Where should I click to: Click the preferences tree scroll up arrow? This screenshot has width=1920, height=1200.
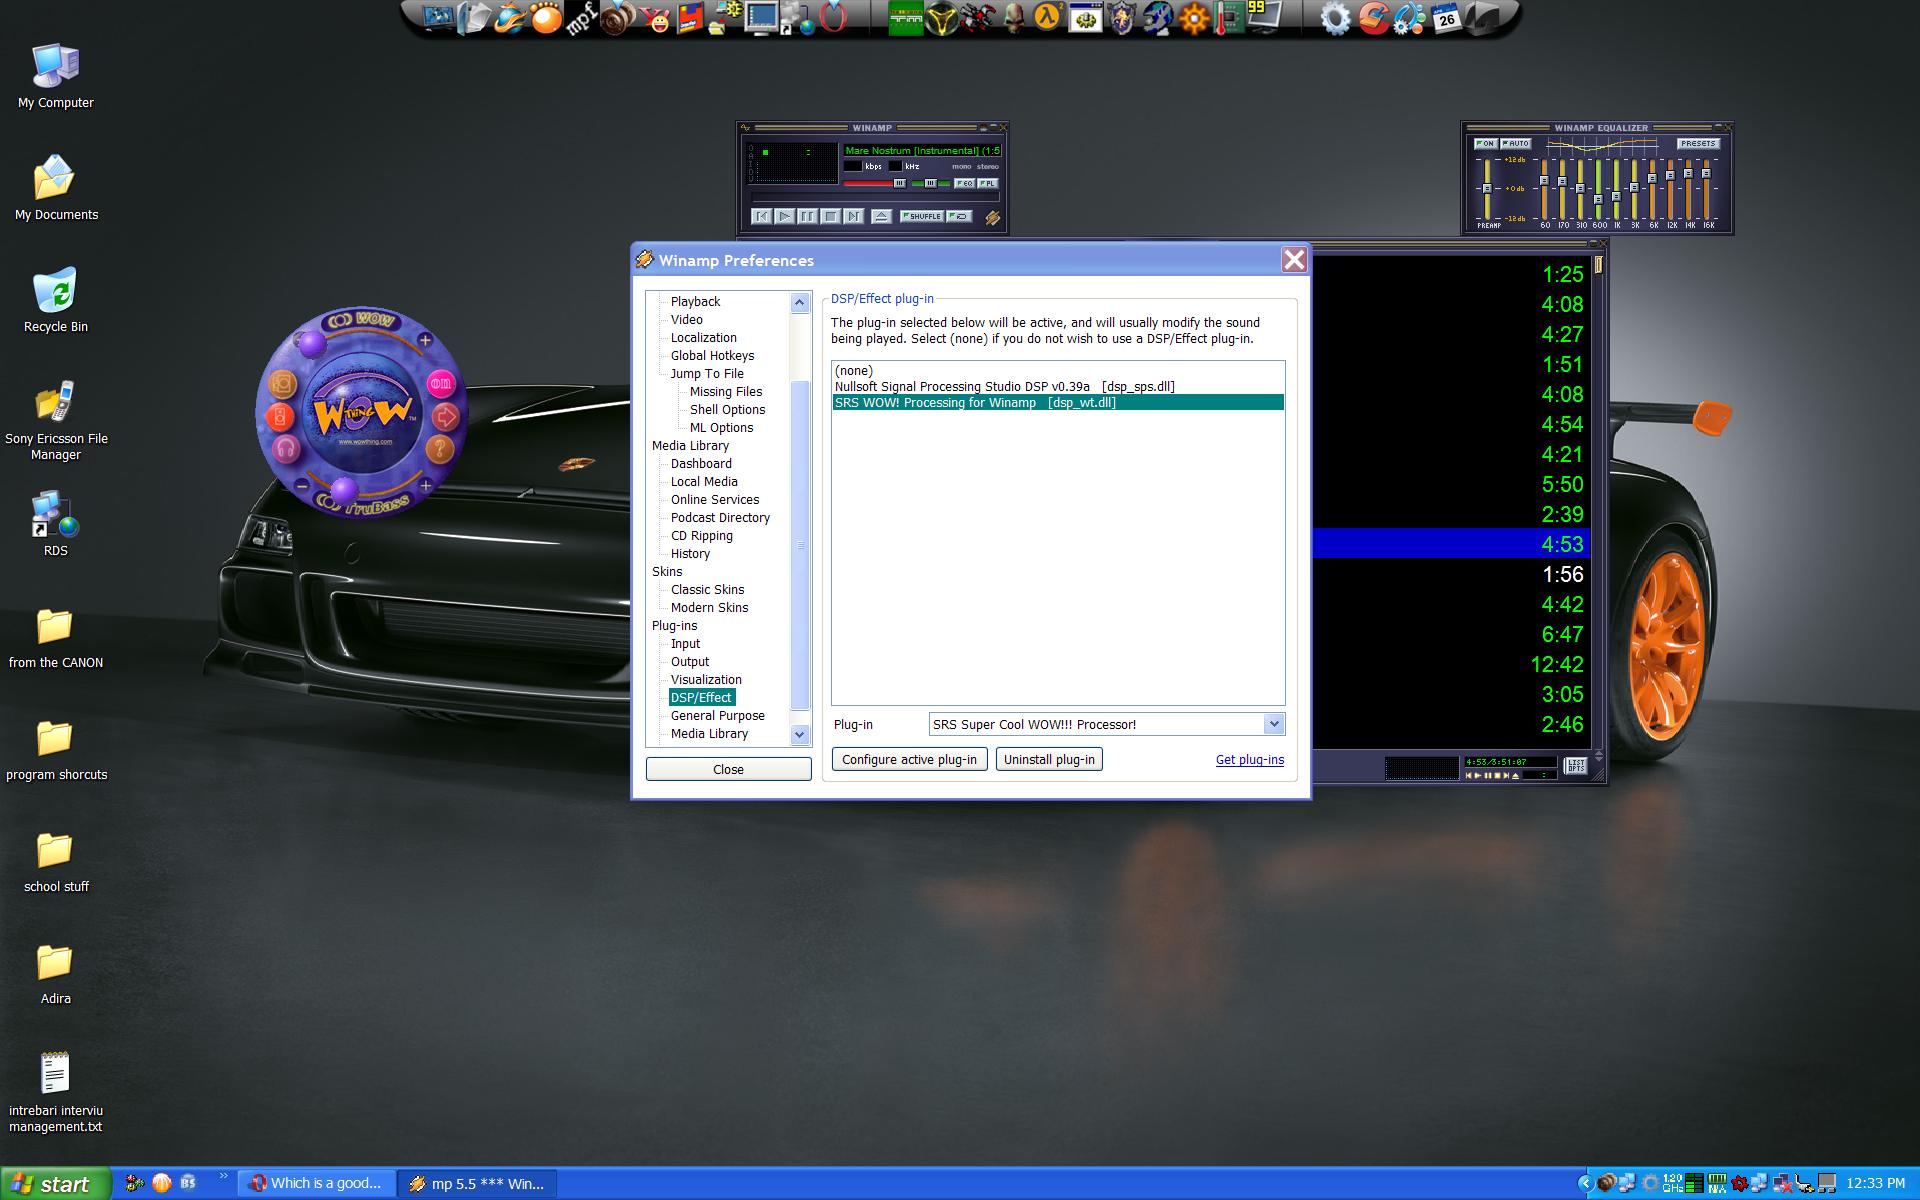[x=799, y=302]
